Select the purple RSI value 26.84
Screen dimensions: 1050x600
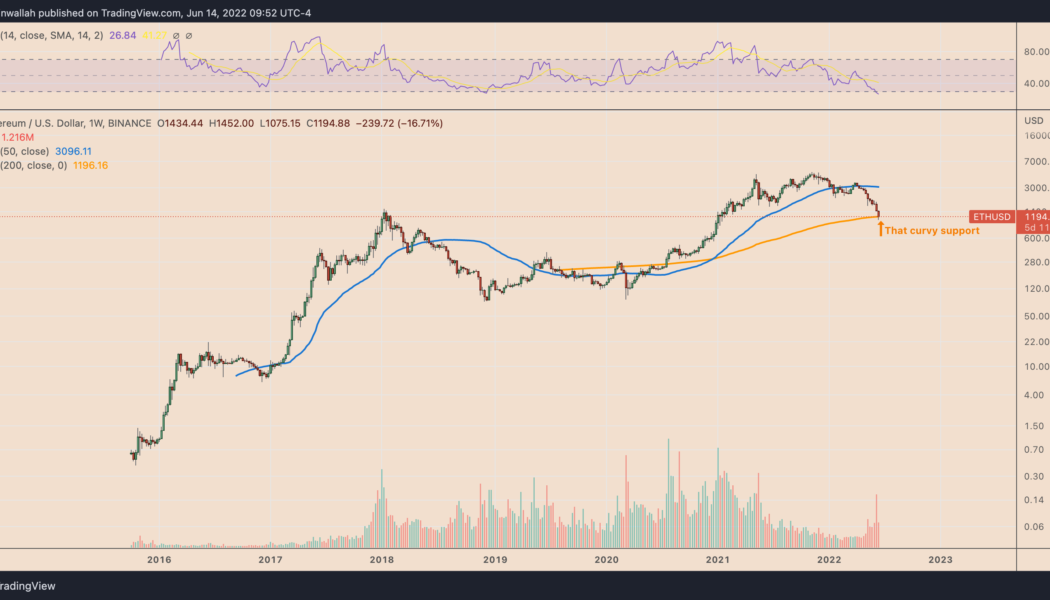tap(123, 35)
